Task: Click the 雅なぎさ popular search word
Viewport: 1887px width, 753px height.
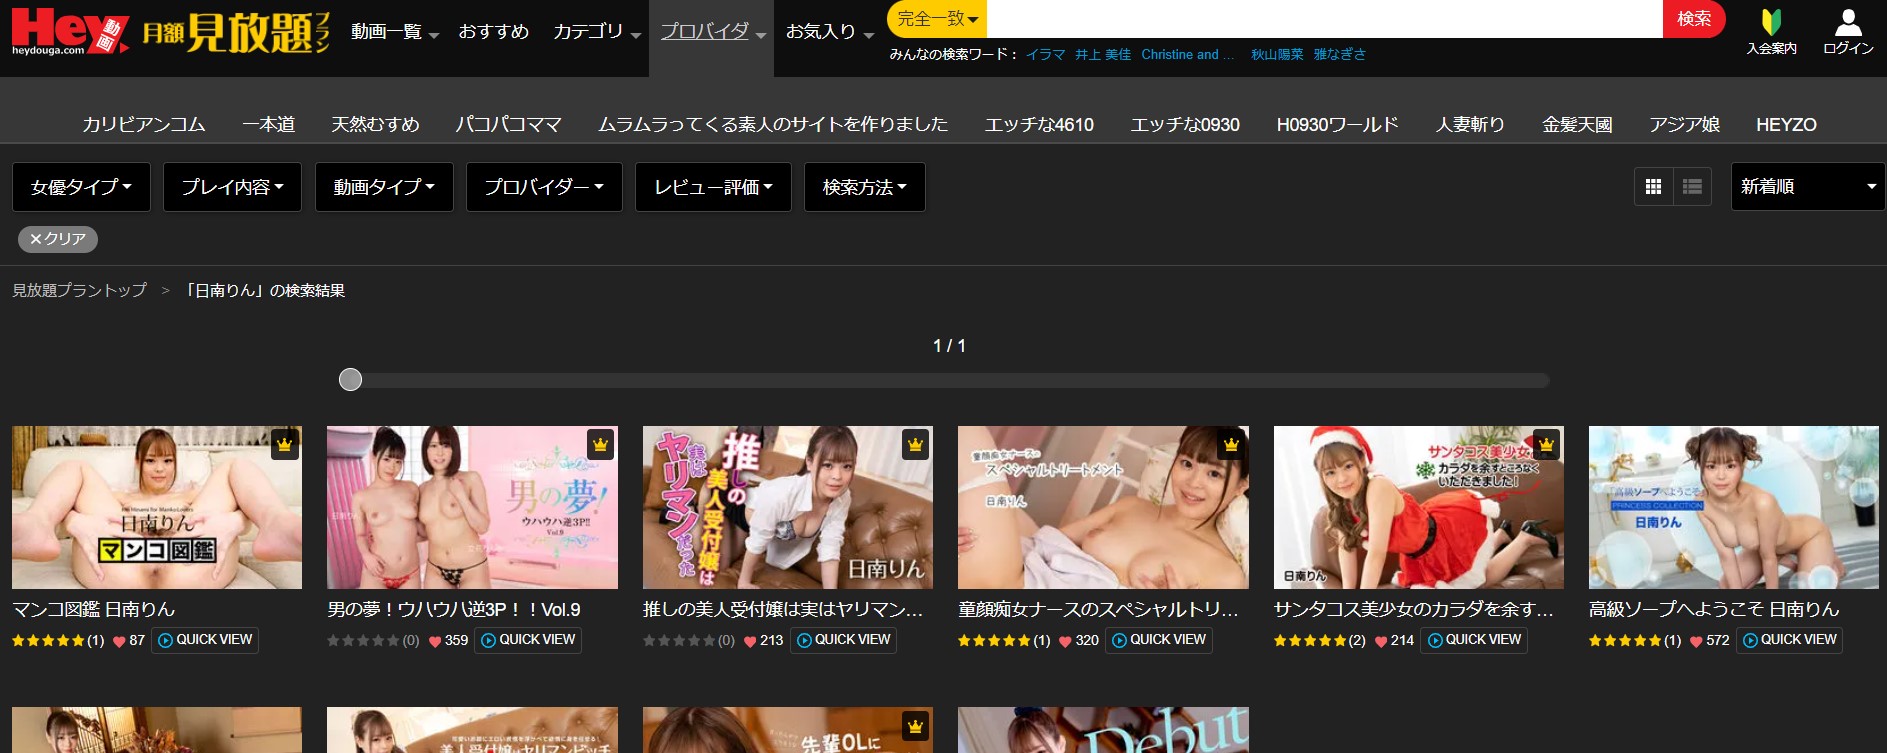Action: click(x=1339, y=55)
